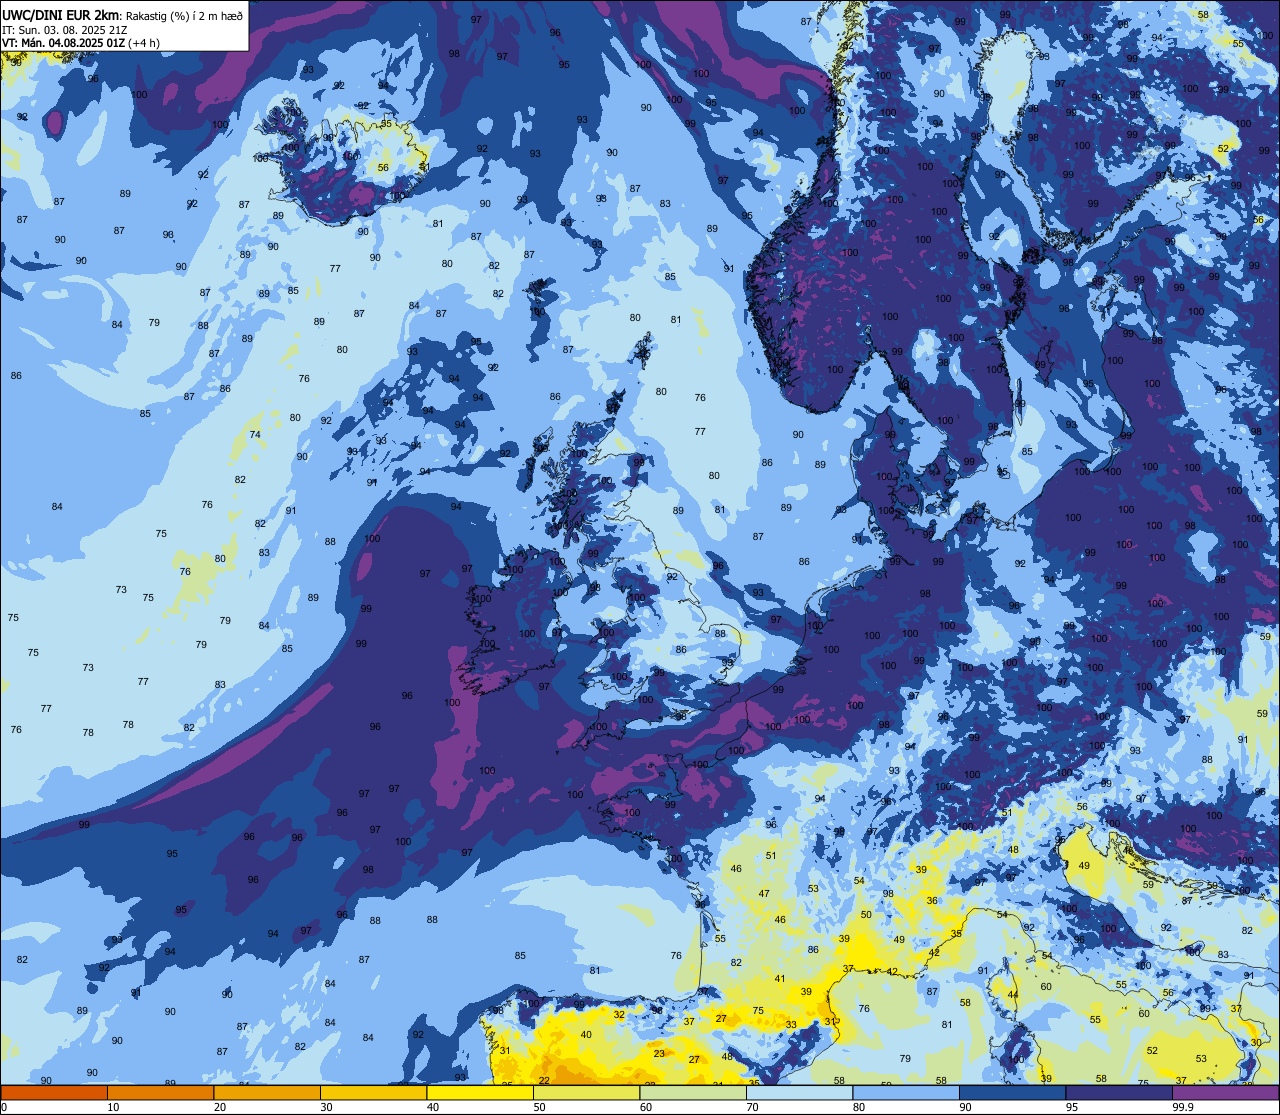Viewport: 1280px width, 1115px height.
Task: Click the "70" tick label on legend scale
Action: coord(752,1107)
